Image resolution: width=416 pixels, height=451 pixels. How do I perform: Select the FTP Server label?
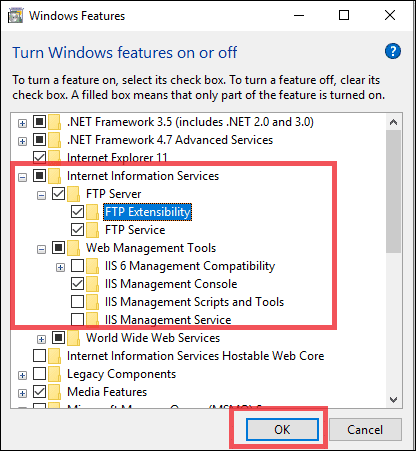[x=114, y=194]
